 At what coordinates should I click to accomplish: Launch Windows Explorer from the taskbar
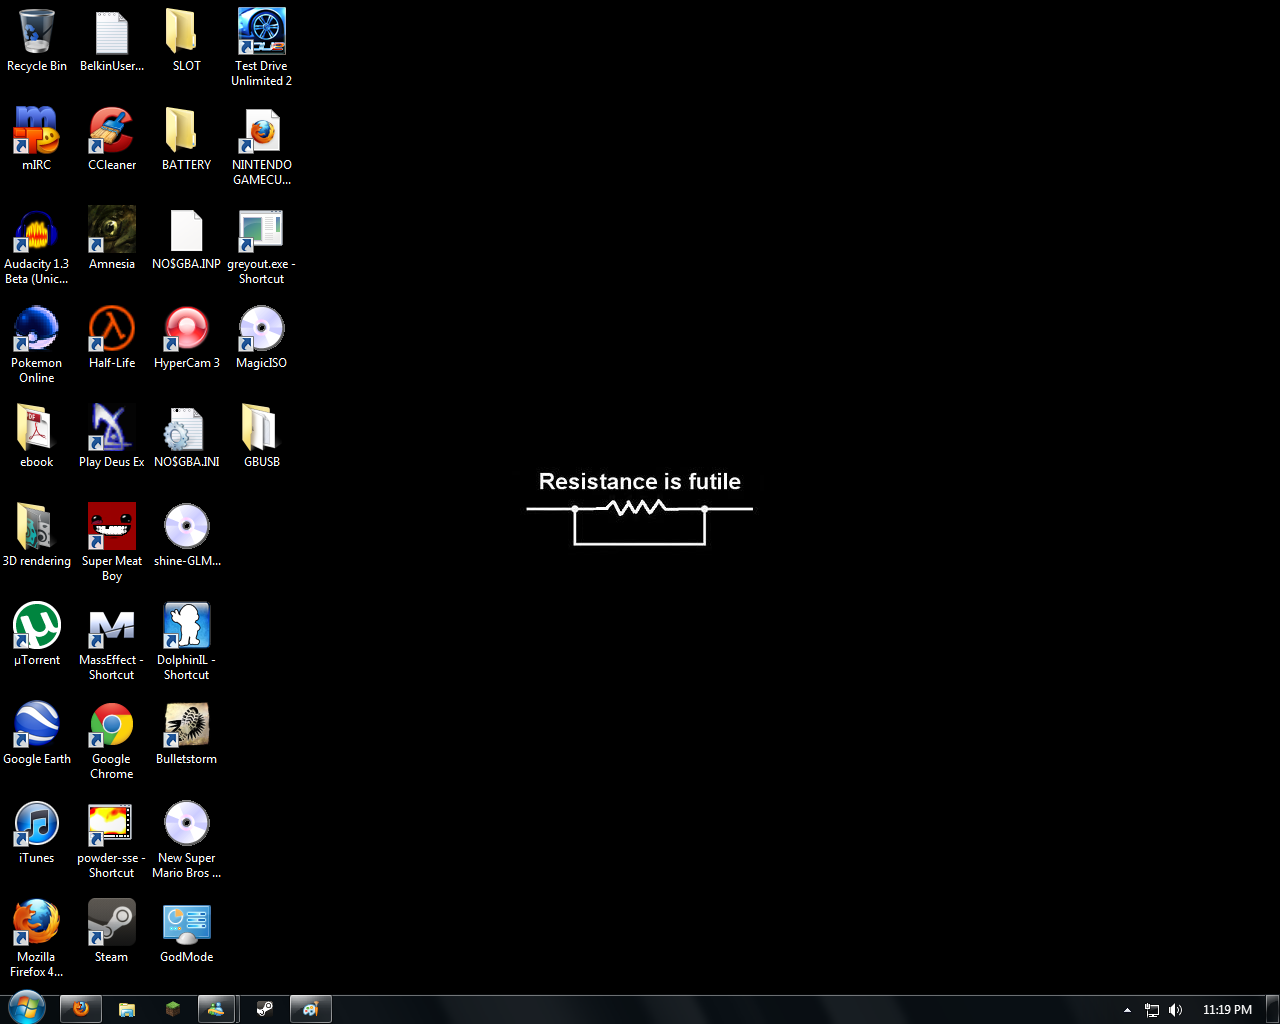127,1009
